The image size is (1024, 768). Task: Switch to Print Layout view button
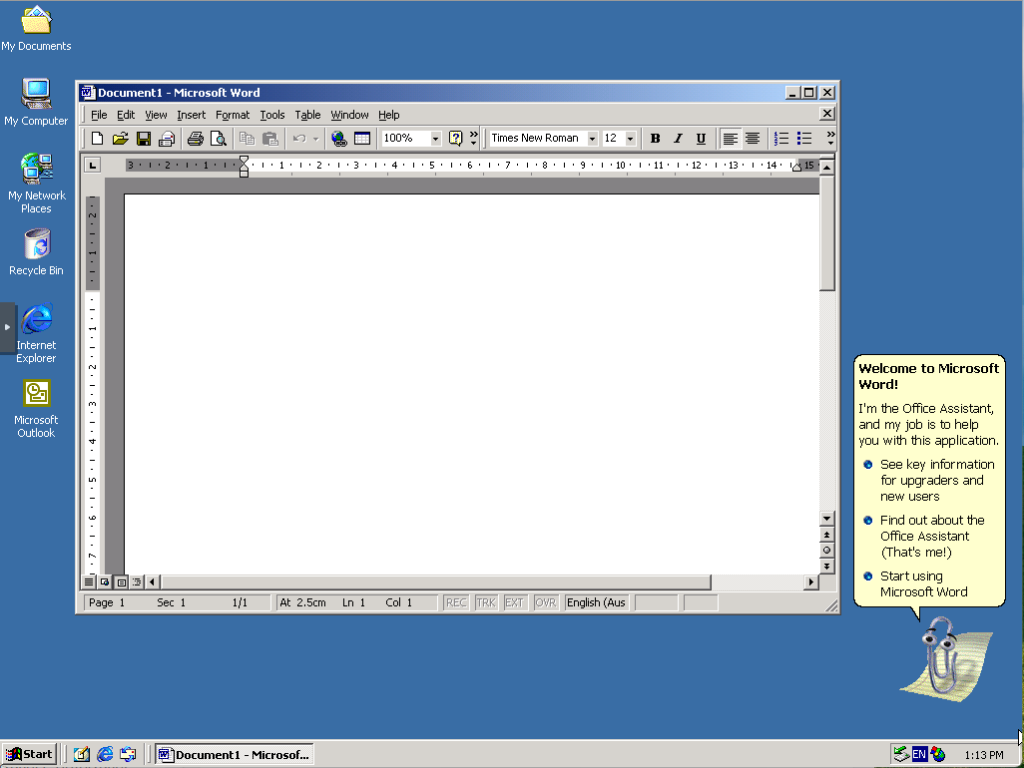click(x=121, y=582)
